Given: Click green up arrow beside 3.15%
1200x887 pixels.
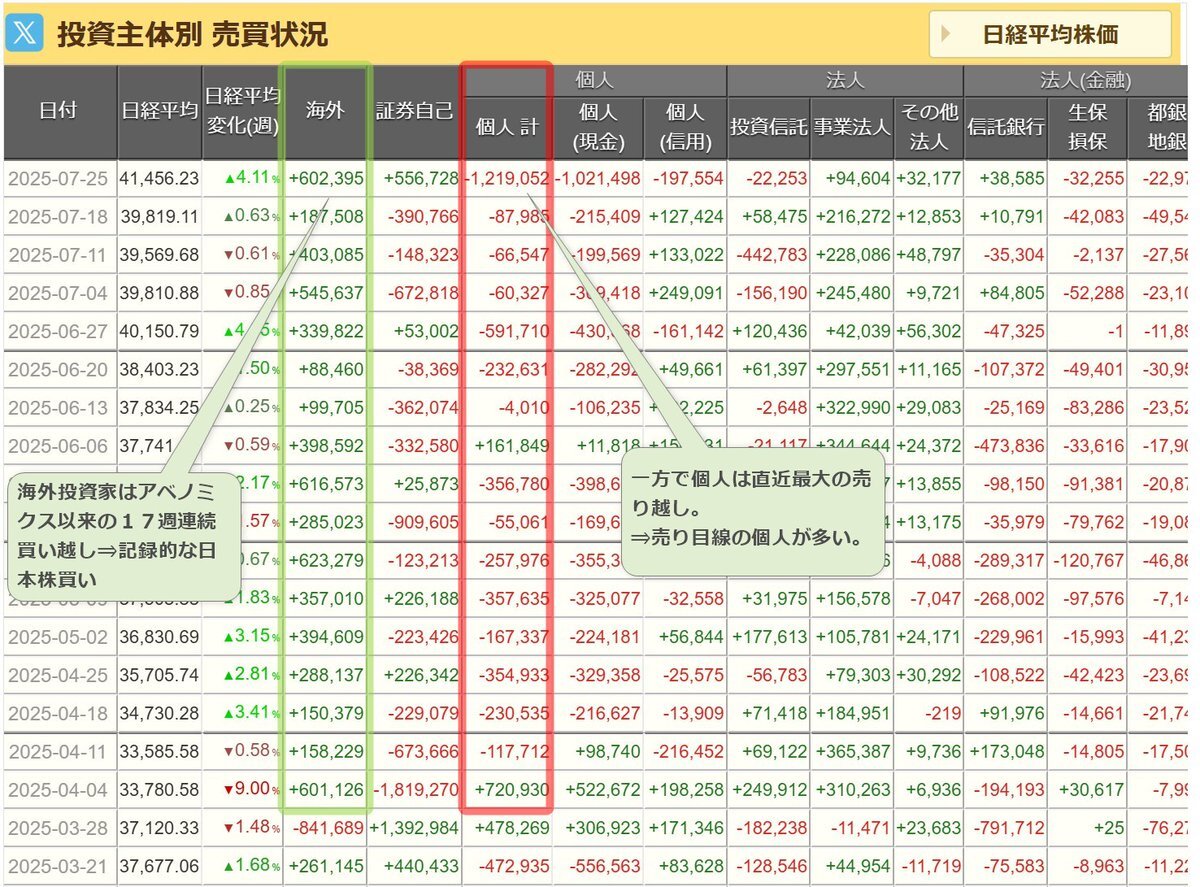Looking at the screenshot, I should (x=229, y=638).
